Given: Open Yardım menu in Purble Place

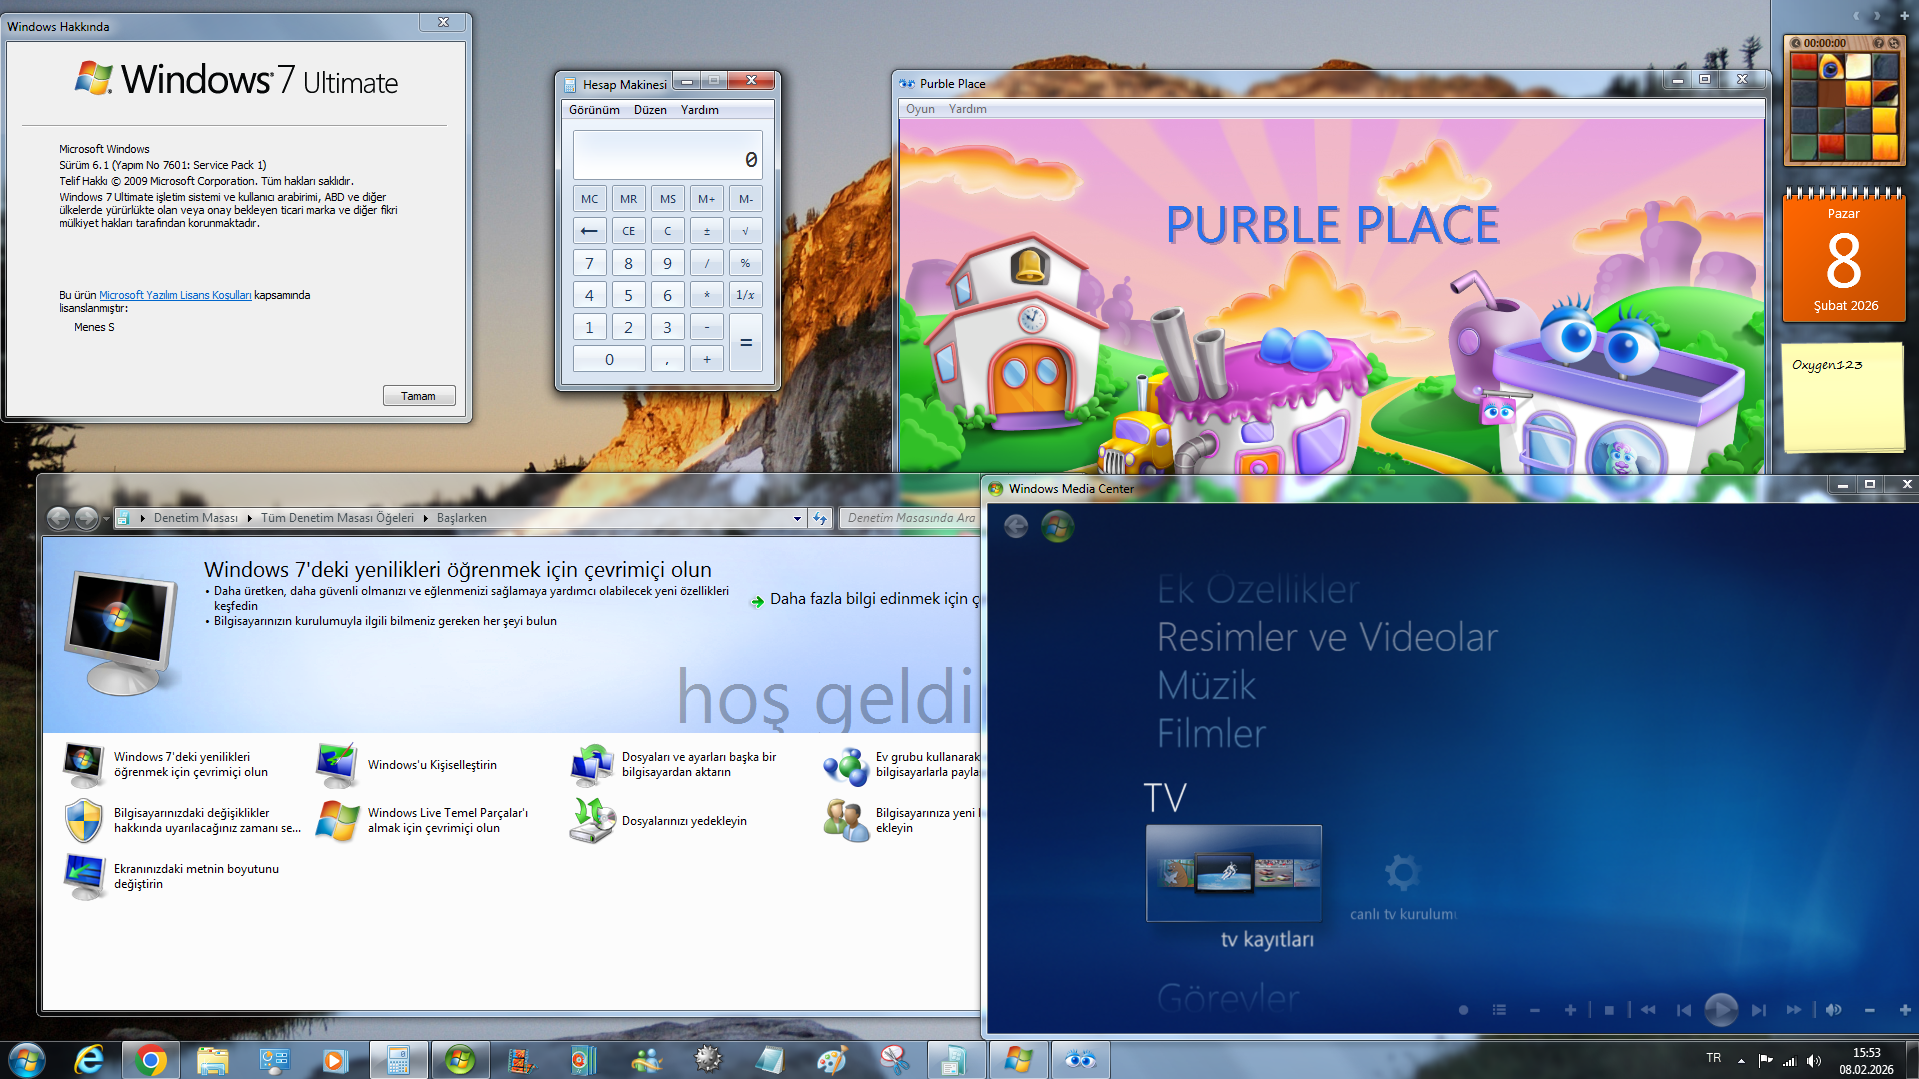Looking at the screenshot, I should [968, 109].
